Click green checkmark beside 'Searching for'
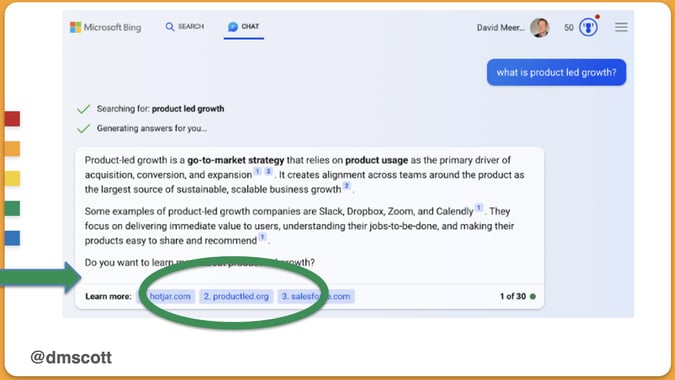This screenshot has width=675, height=380. pos(83,109)
